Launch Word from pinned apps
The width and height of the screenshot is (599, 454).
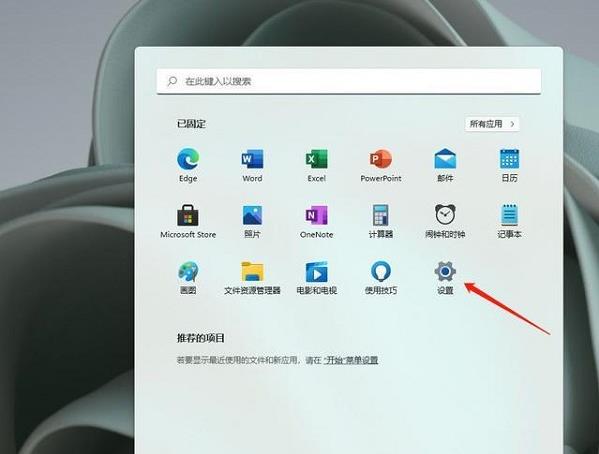[x=252, y=165]
